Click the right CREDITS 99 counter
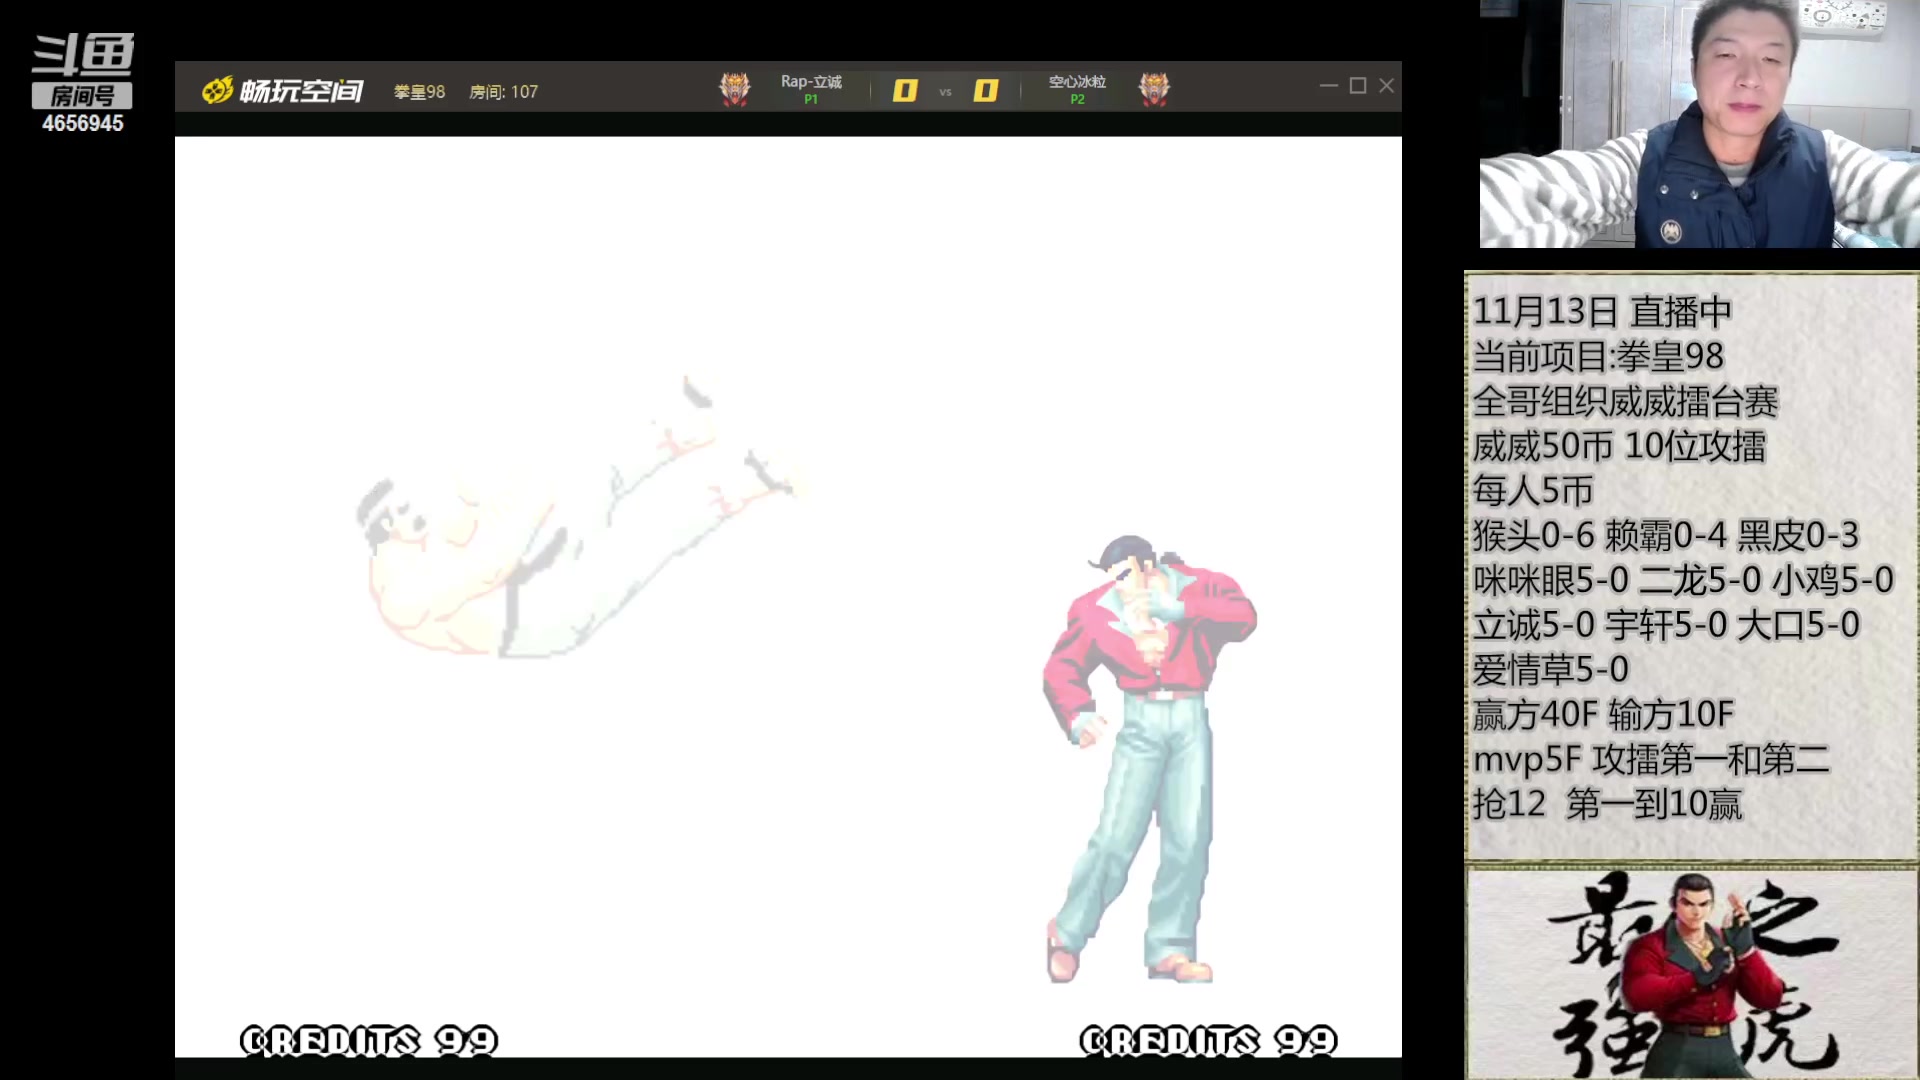This screenshot has height=1080, width=1920. [x=1208, y=1041]
